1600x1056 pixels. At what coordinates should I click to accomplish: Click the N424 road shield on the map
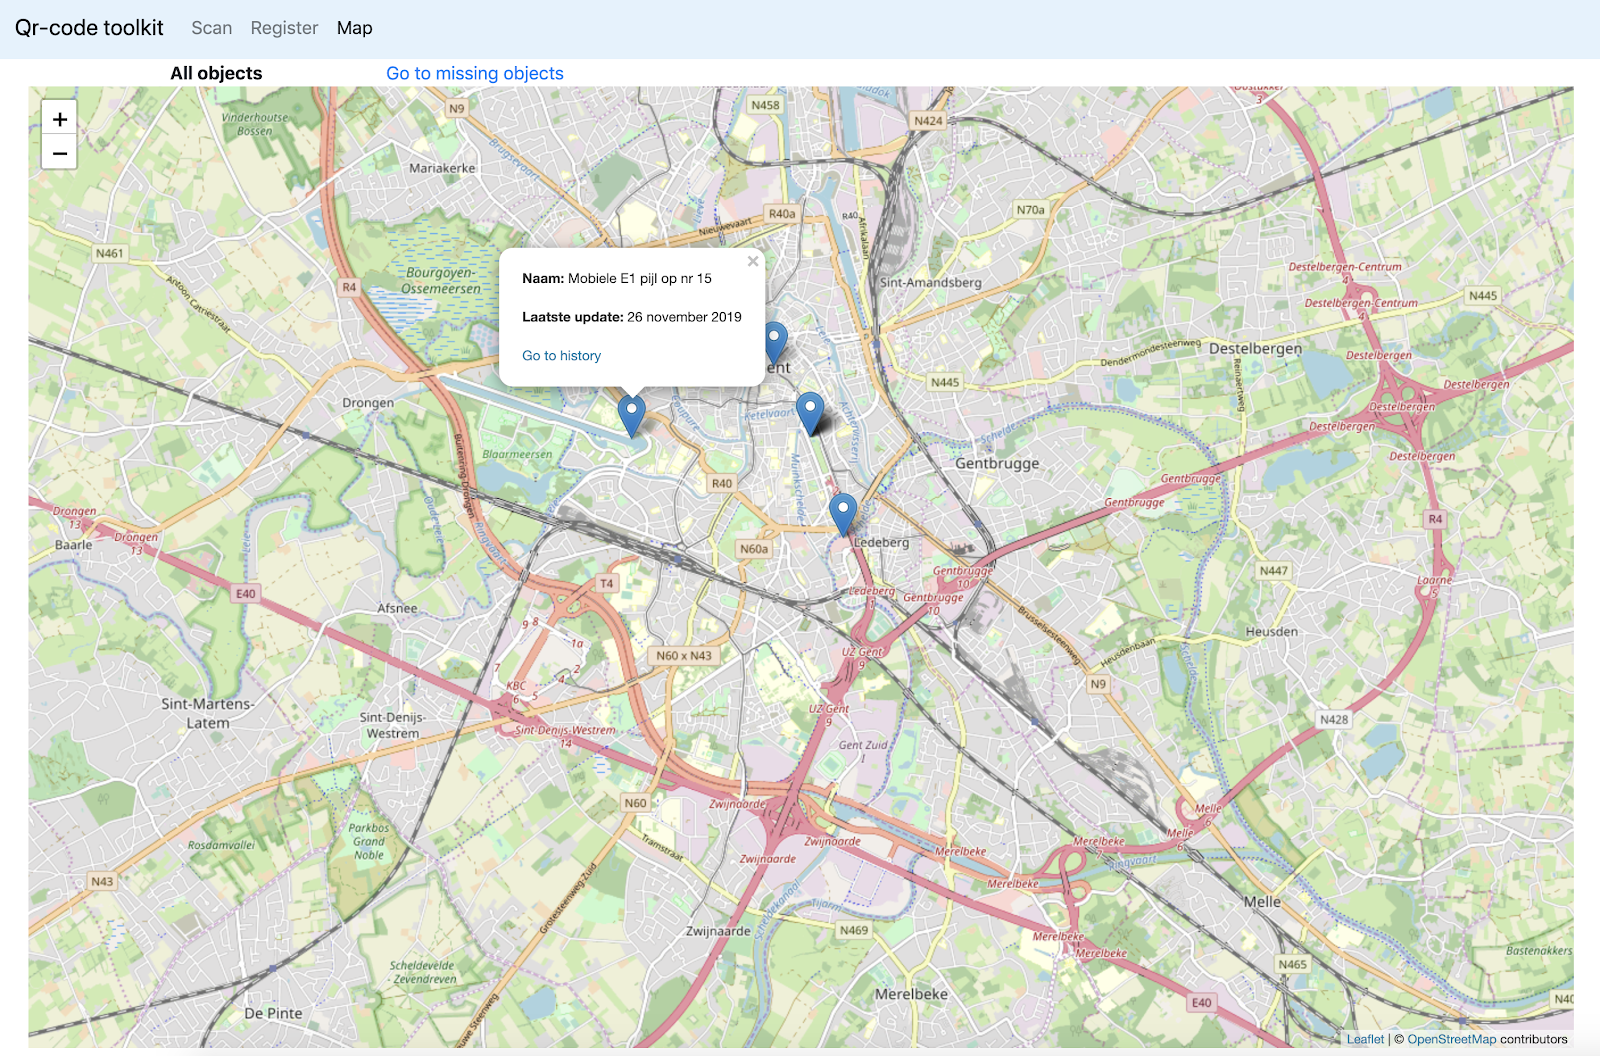[928, 121]
